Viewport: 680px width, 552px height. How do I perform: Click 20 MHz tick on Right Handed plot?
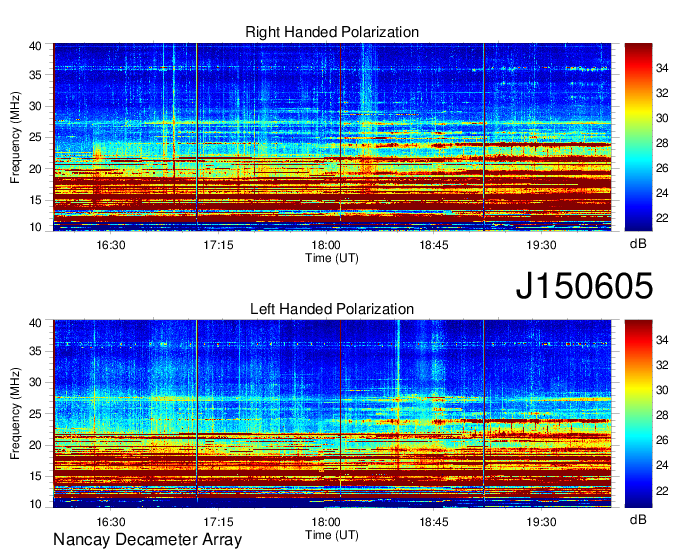coord(35,169)
